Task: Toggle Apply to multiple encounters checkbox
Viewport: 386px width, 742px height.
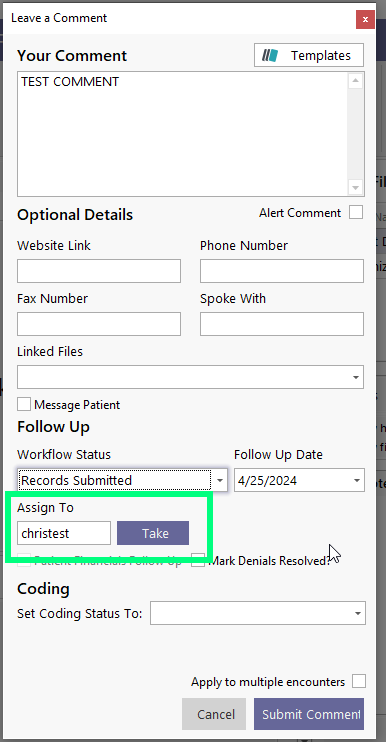Action: click(359, 682)
